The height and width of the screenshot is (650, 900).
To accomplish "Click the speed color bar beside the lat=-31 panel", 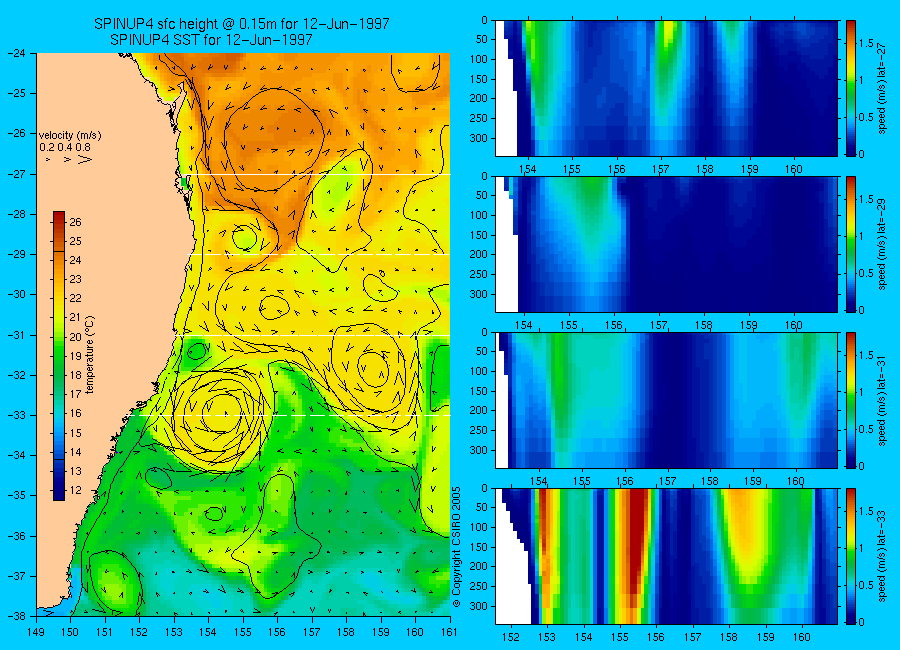I will [851, 400].
